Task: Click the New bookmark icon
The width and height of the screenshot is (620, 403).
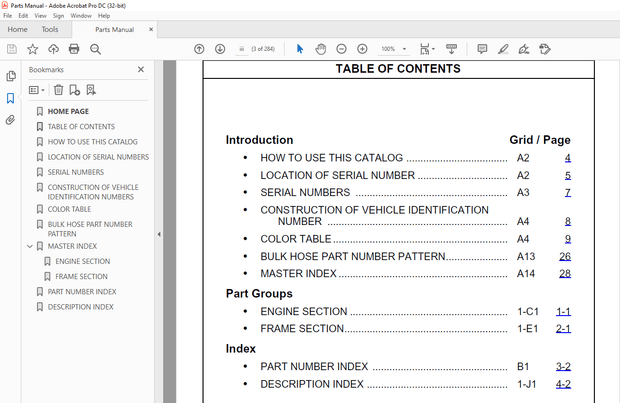Action: (x=74, y=90)
